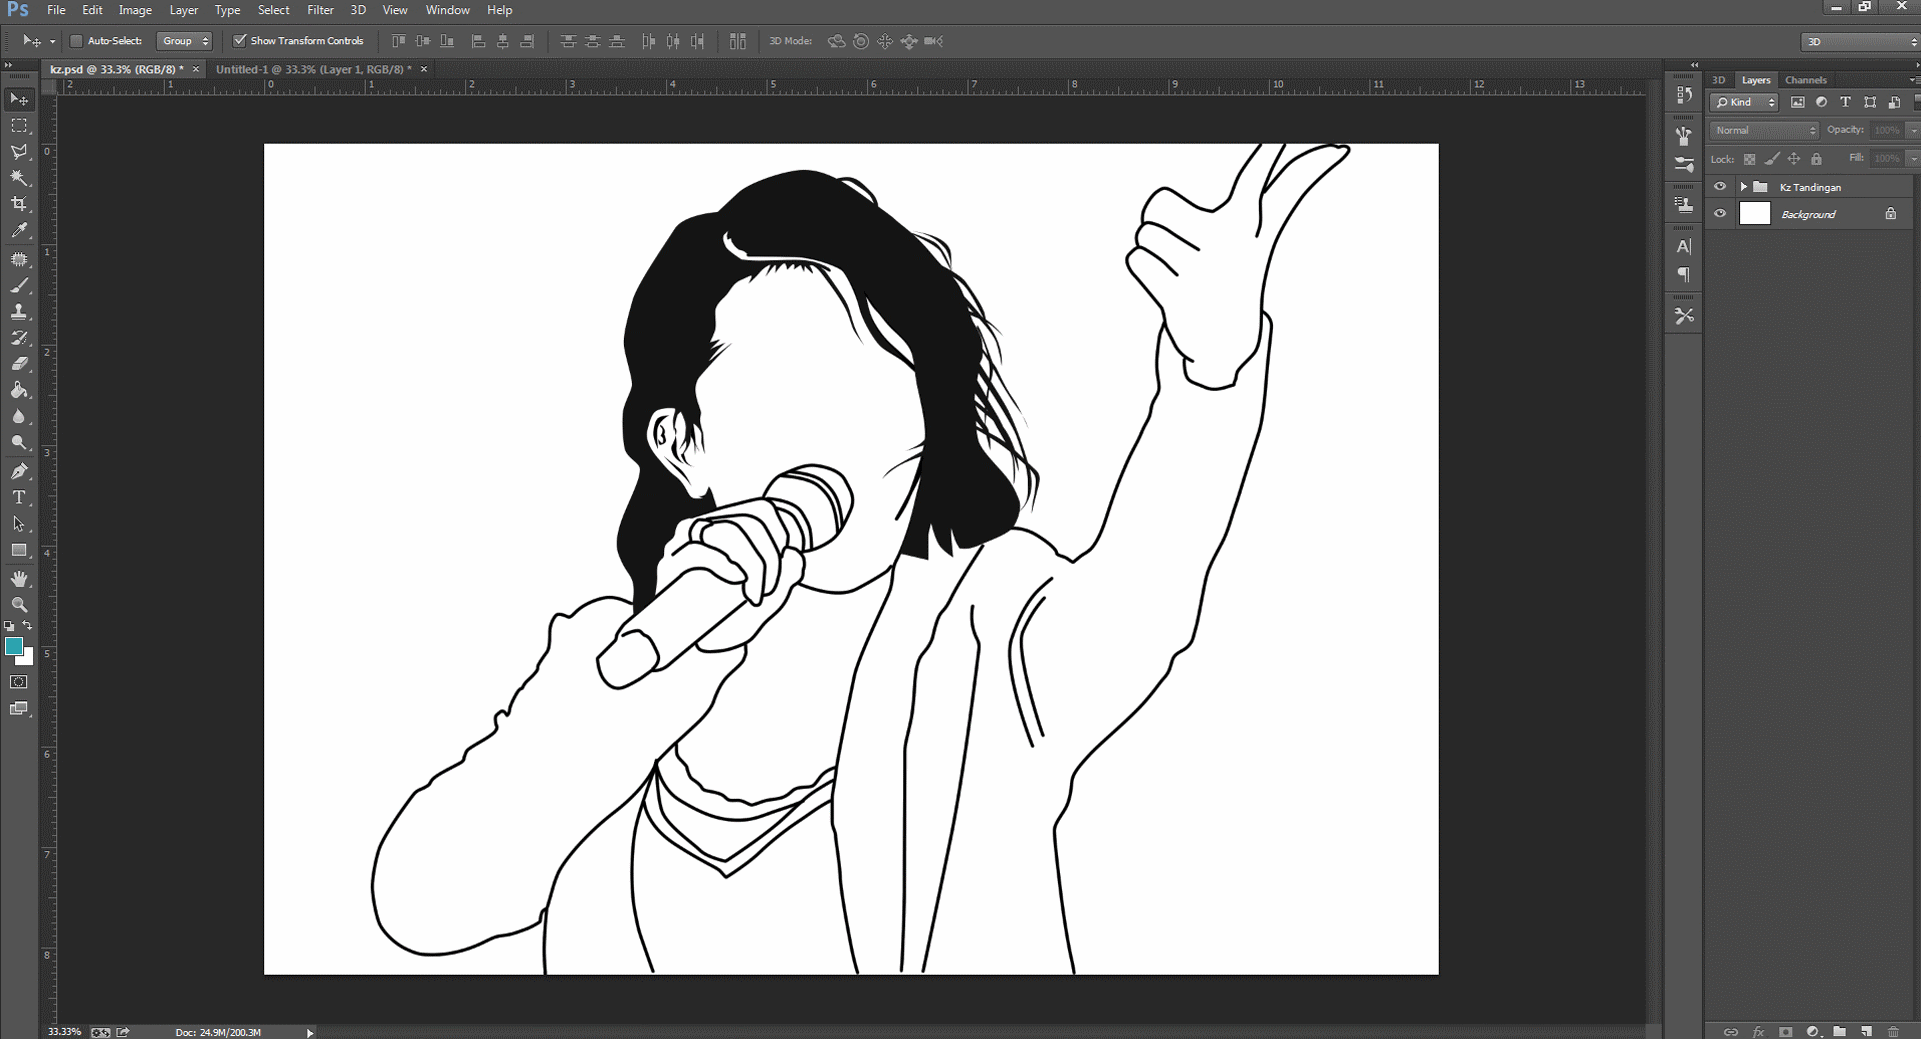Open the Layers panel options menu

pyautogui.click(x=1913, y=80)
